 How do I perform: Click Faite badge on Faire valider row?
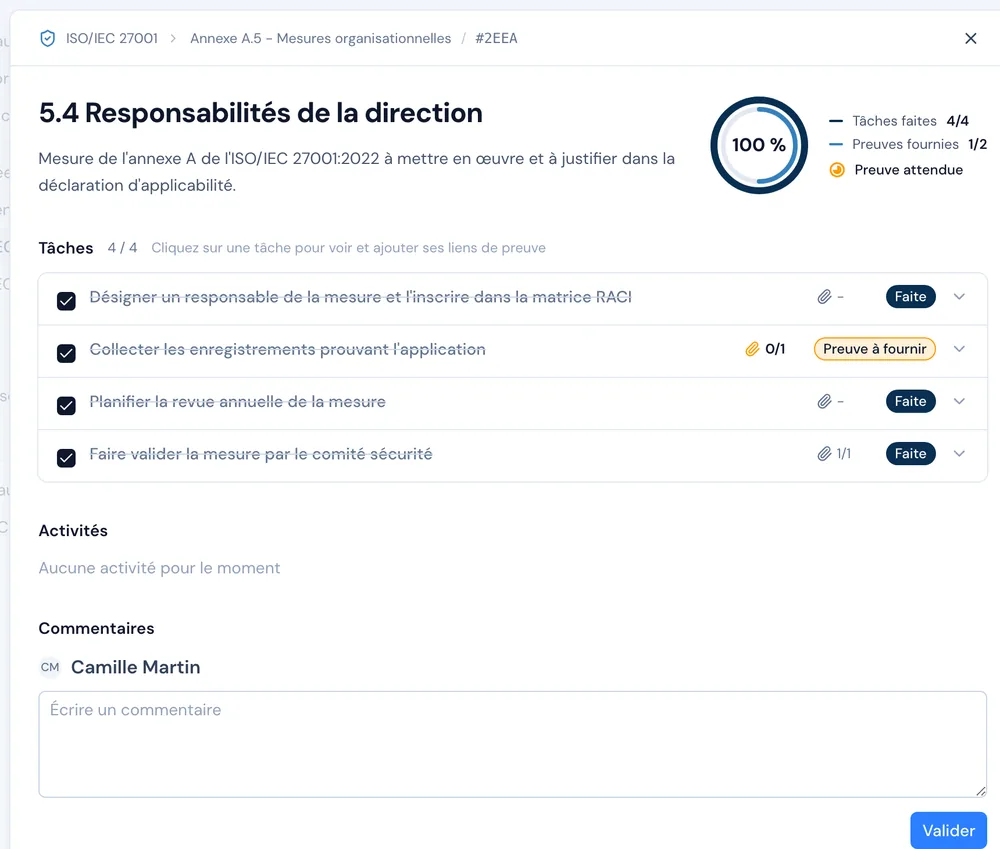910,454
